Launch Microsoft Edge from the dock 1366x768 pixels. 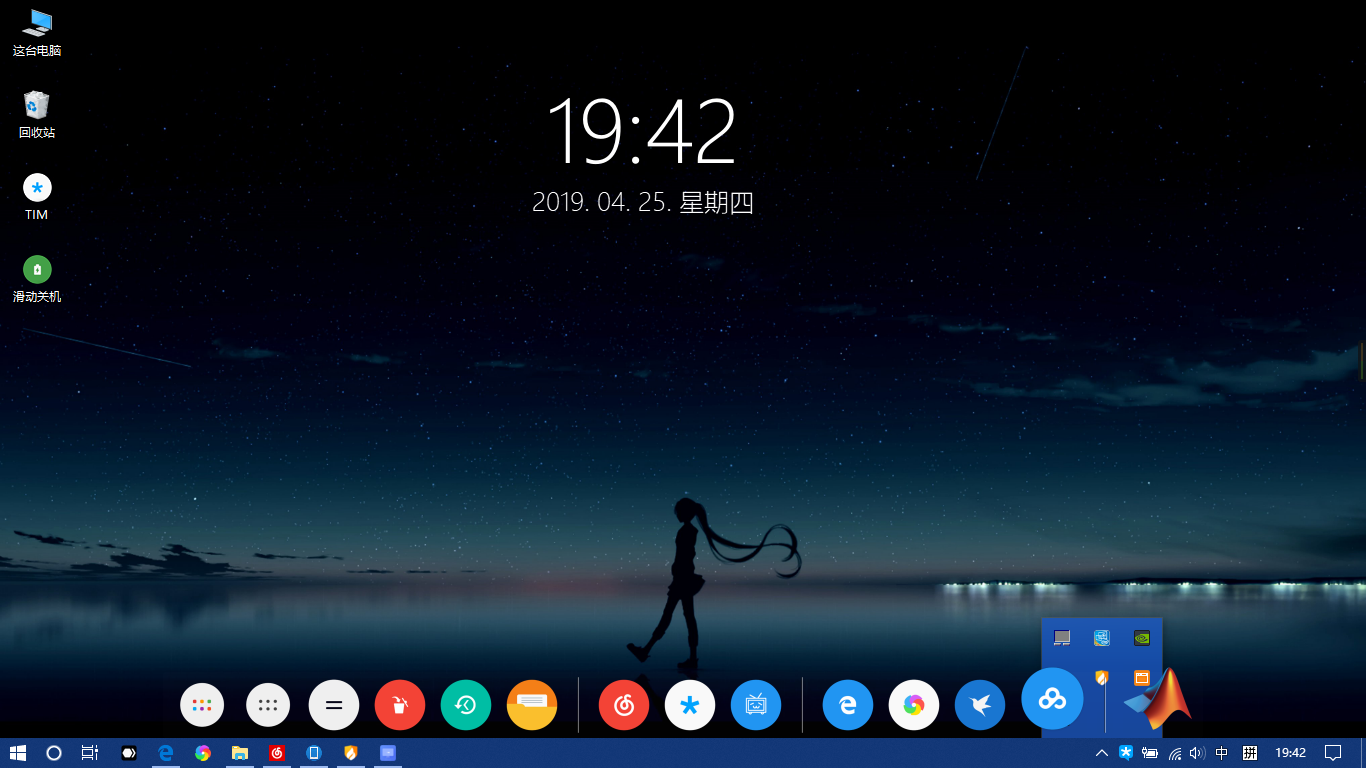pos(848,705)
